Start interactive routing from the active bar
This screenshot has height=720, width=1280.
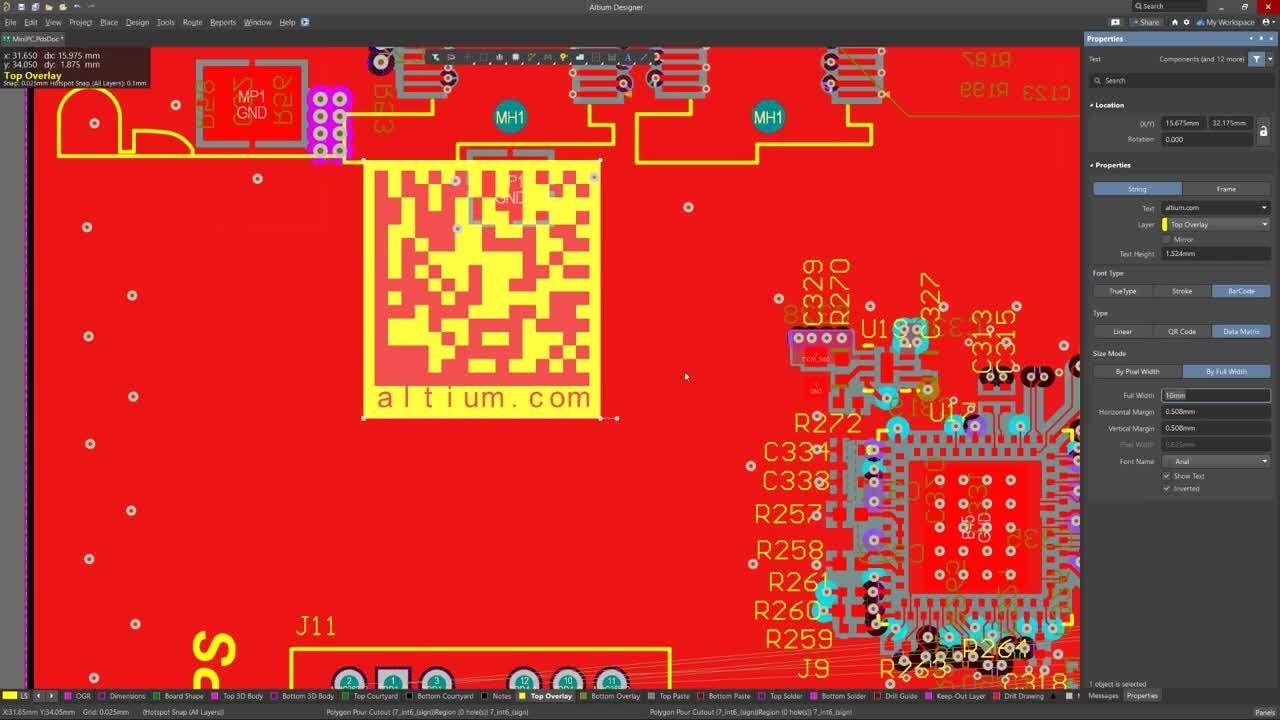531,57
